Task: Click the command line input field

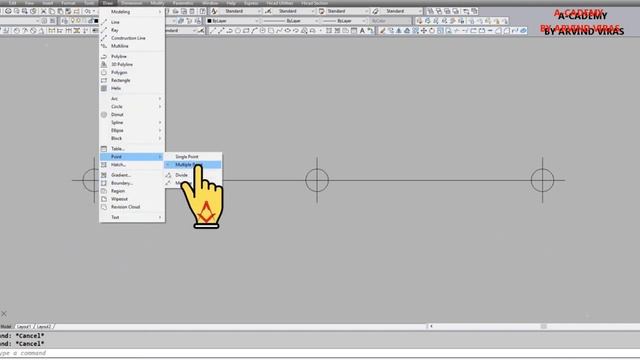Action: pyautogui.click(x=320, y=353)
